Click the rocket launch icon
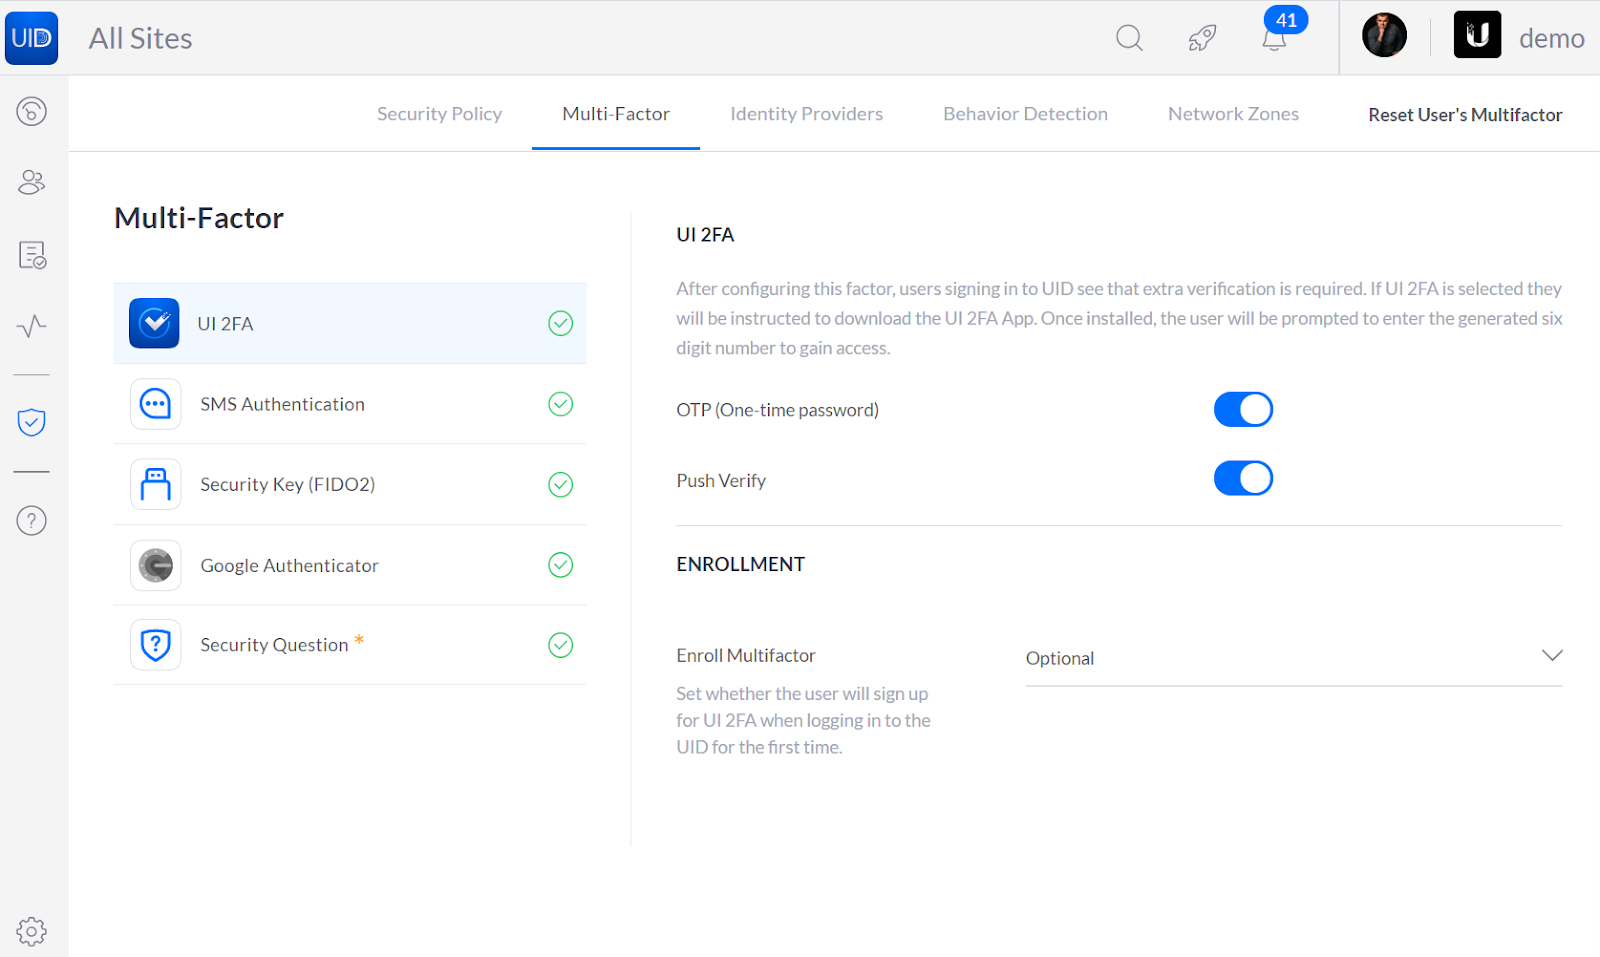The height and width of the screenshot is (957, 1600). tap(1202, 38)
